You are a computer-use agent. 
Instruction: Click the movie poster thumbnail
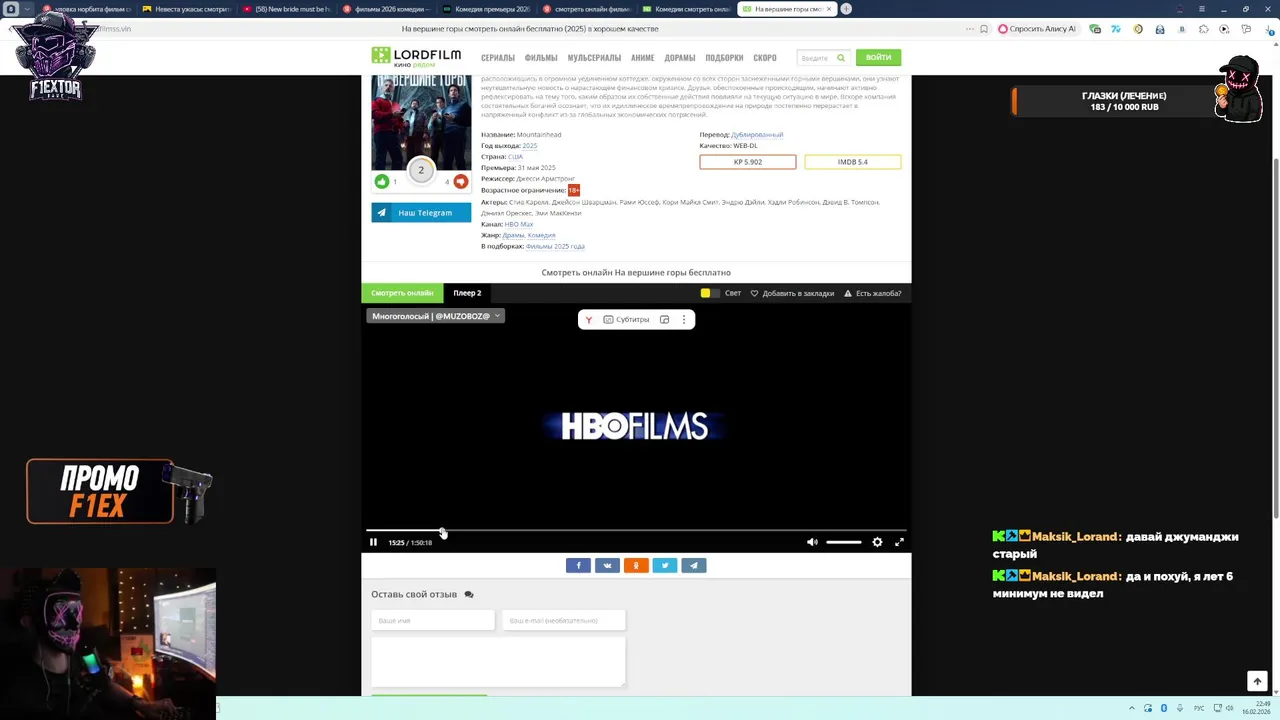pyautogui.click(x=421, y=122)
